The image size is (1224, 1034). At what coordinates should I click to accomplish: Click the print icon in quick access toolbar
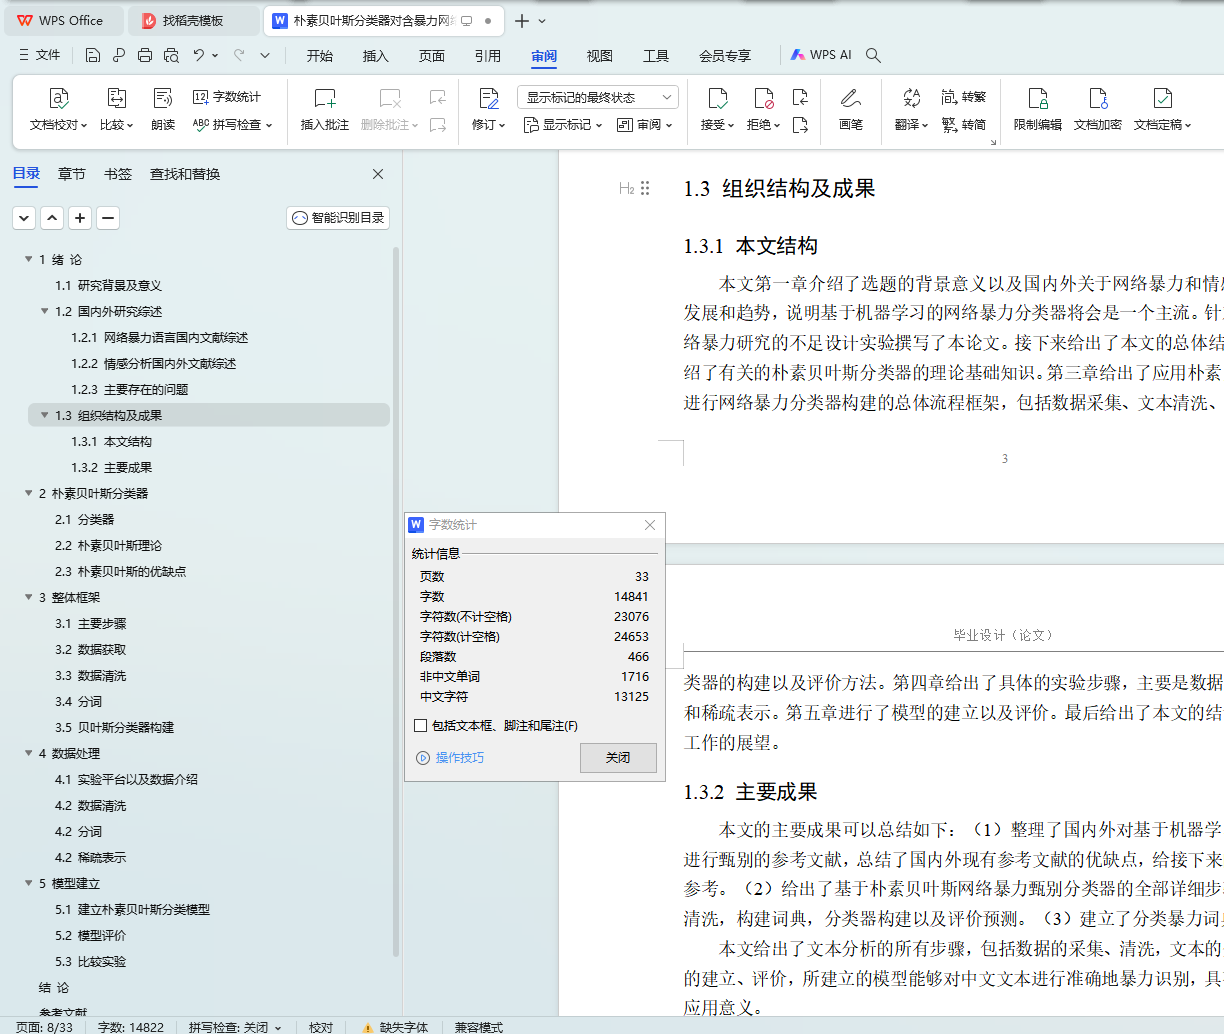[x=145, y=56]
